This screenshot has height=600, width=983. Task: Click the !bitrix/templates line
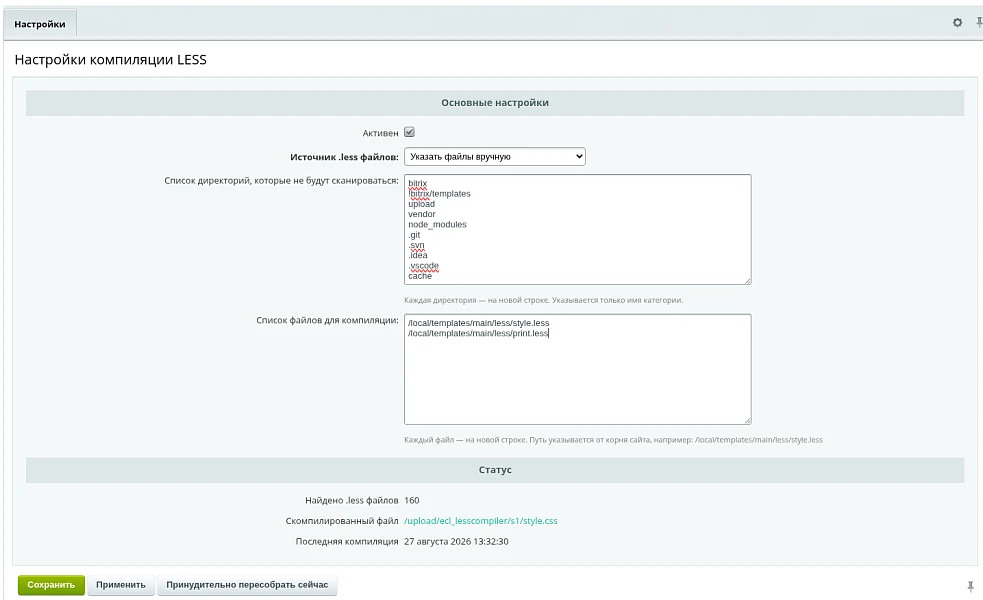[439, 194]
